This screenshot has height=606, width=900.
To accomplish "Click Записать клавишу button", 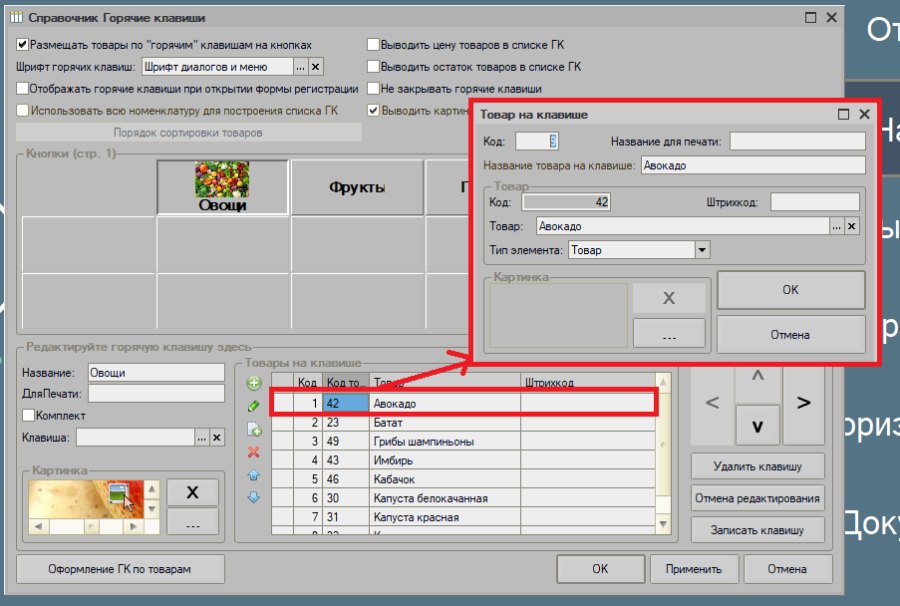I will tap(758, 530).
